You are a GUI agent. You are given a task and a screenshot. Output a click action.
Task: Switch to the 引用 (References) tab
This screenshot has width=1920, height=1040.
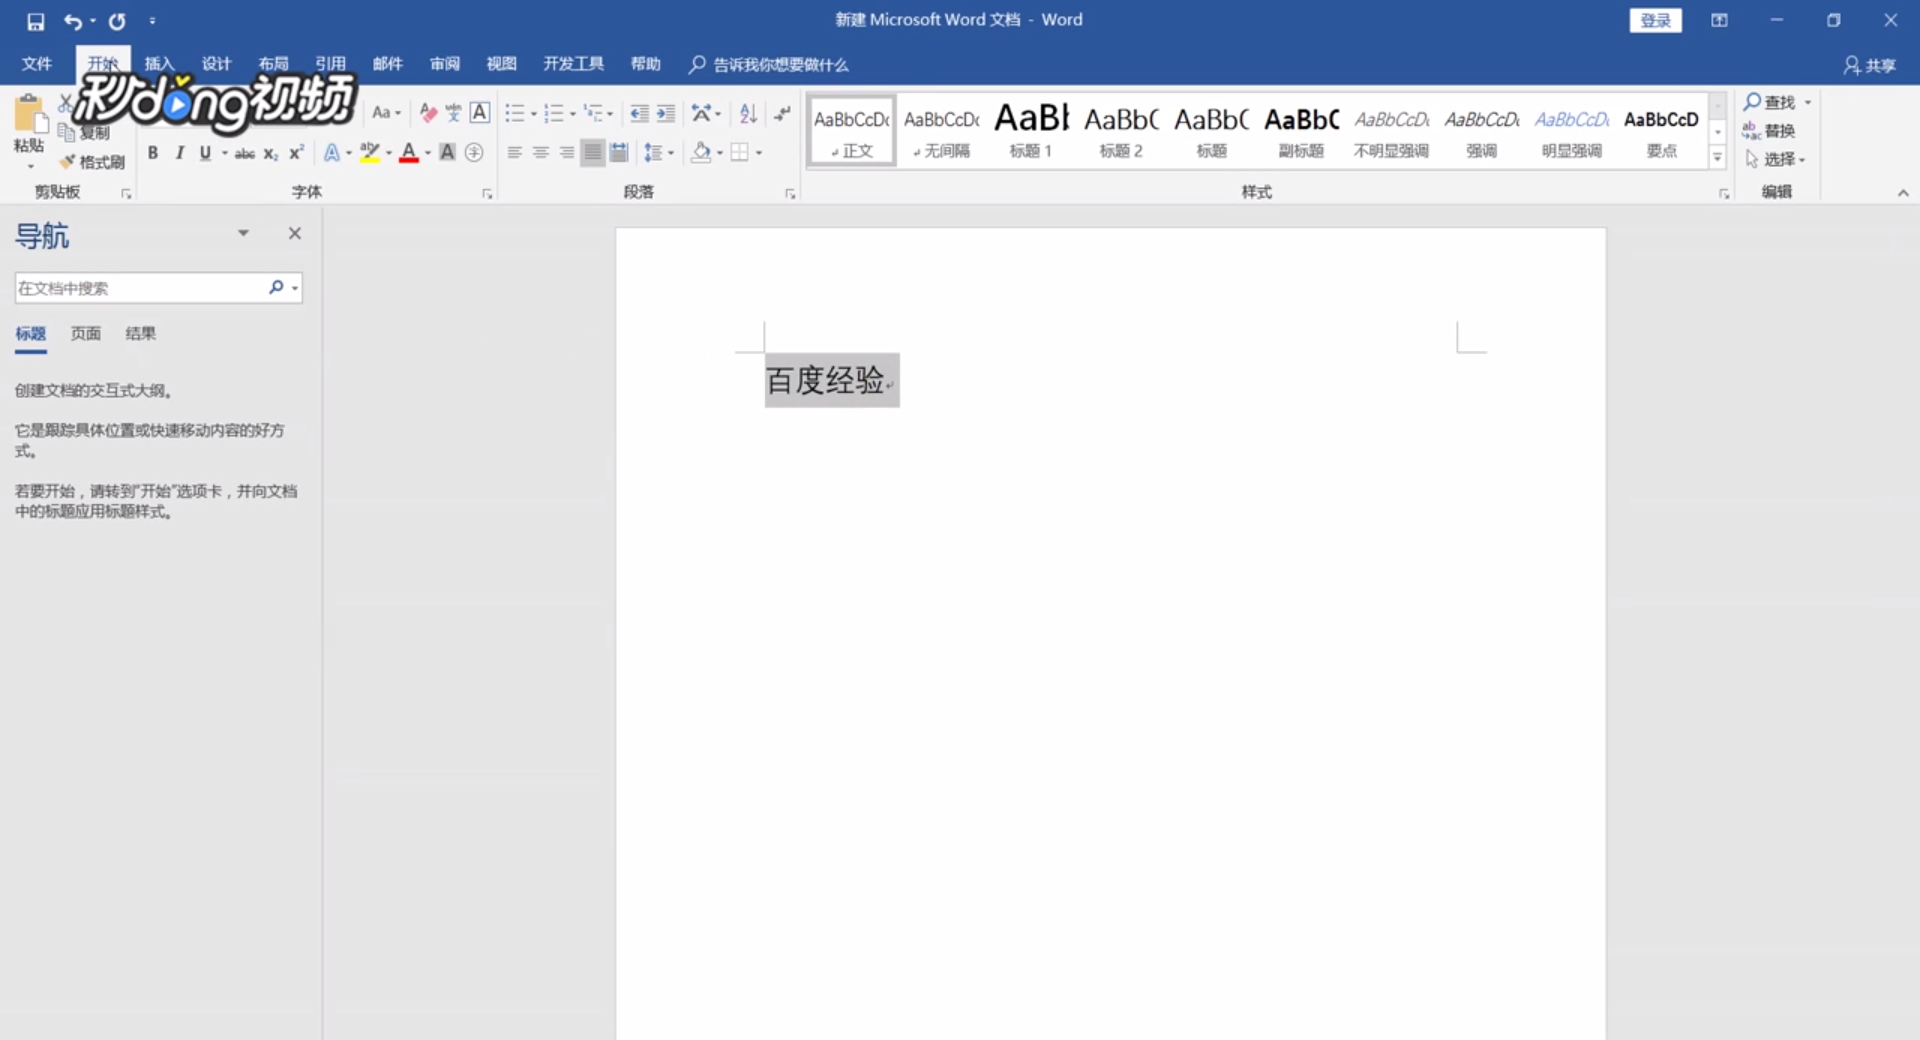tap(330, 64)
